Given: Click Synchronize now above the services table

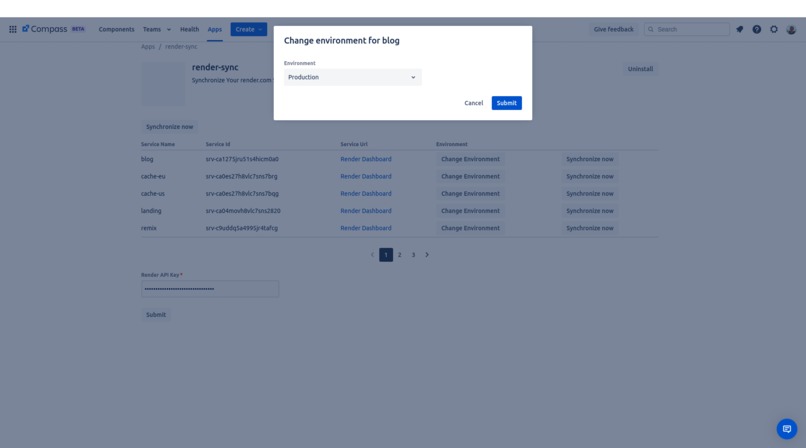Looking at the screenshot, I should coord(169,126).
